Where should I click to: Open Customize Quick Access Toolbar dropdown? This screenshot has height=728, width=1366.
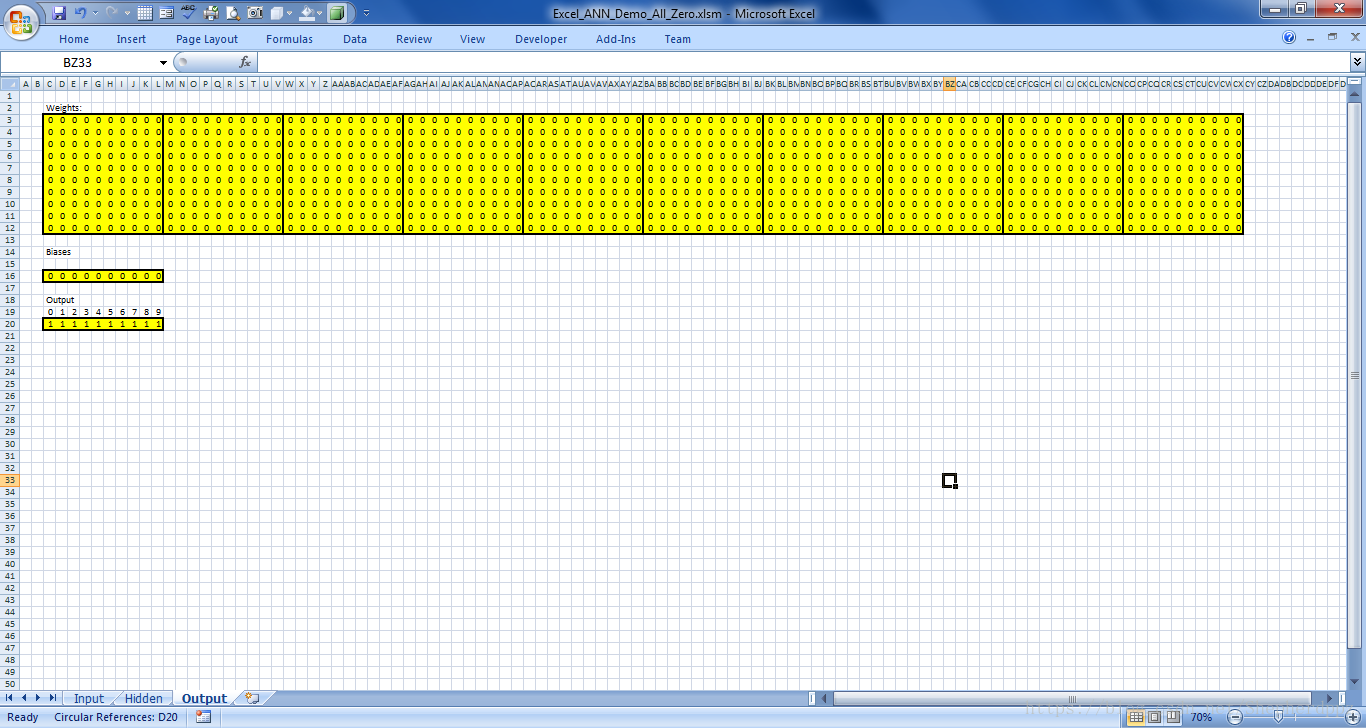coord(366,13)
